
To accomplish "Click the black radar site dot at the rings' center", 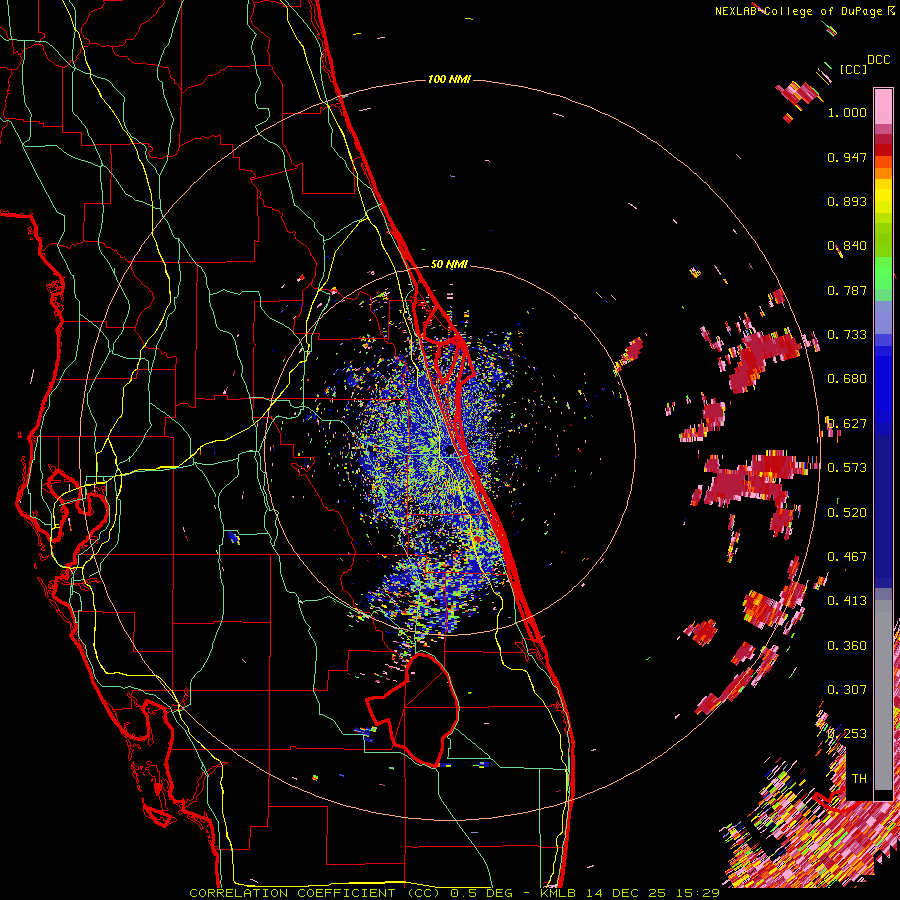I will tap(450, 452).
